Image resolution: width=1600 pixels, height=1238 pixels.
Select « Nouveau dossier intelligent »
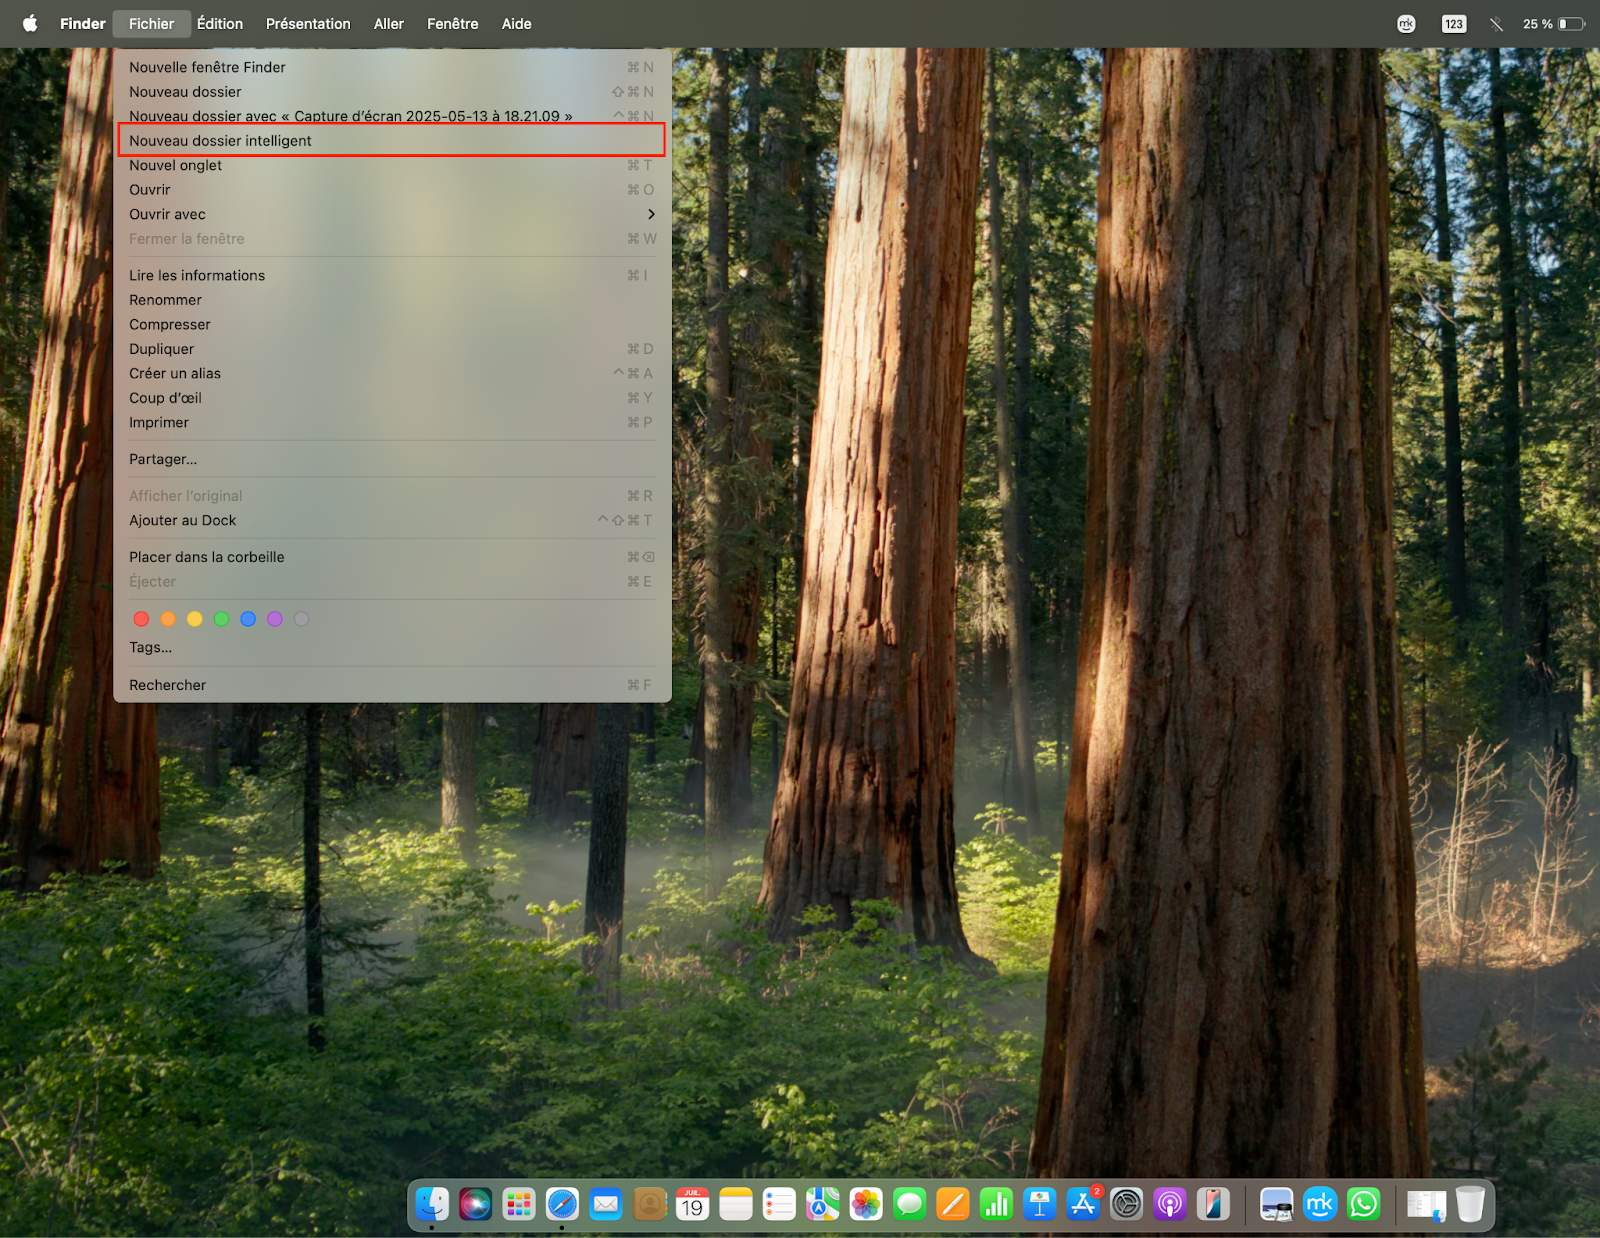pyautogui.click(x=220, y=140)
